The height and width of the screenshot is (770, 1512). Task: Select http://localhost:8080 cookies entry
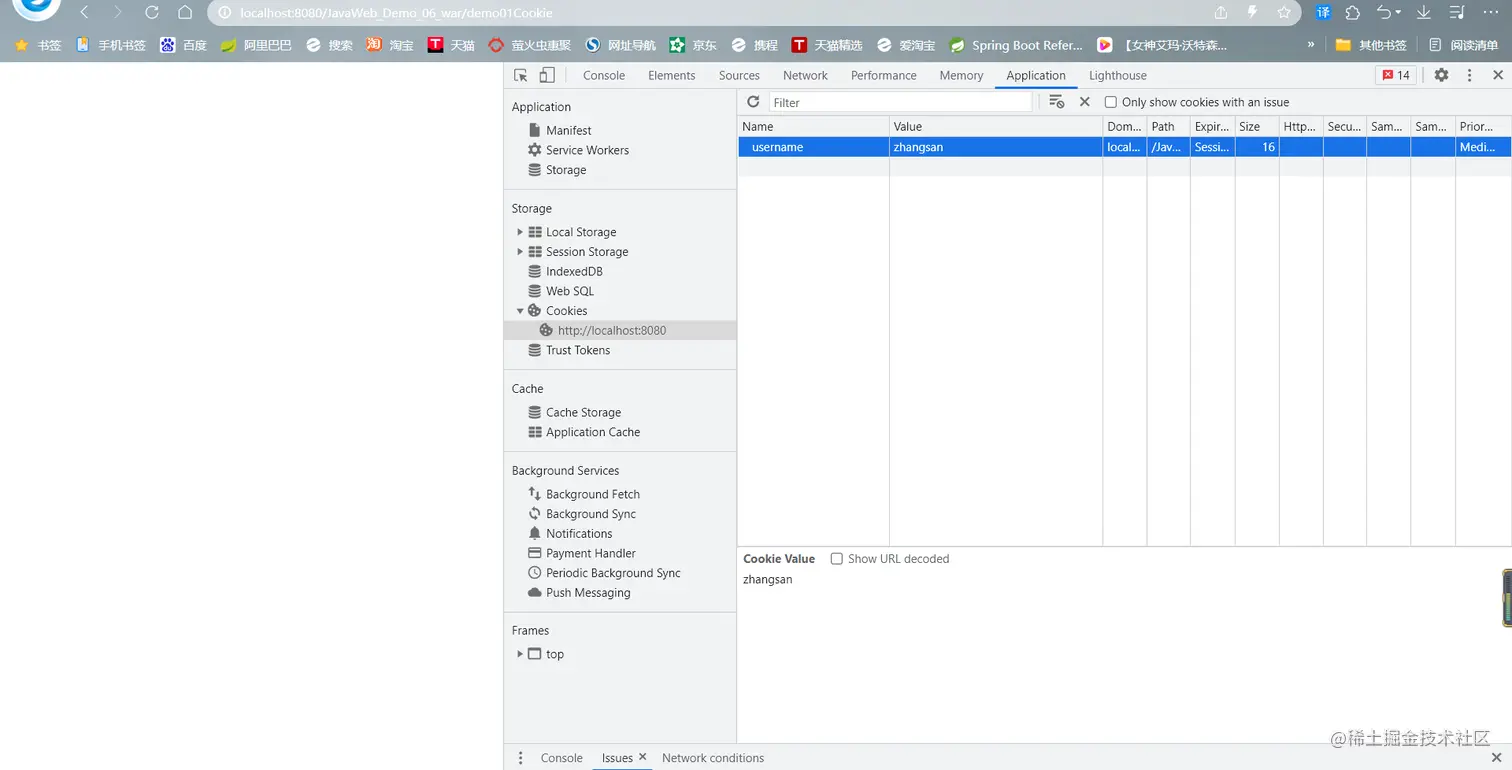click(611, 330)
